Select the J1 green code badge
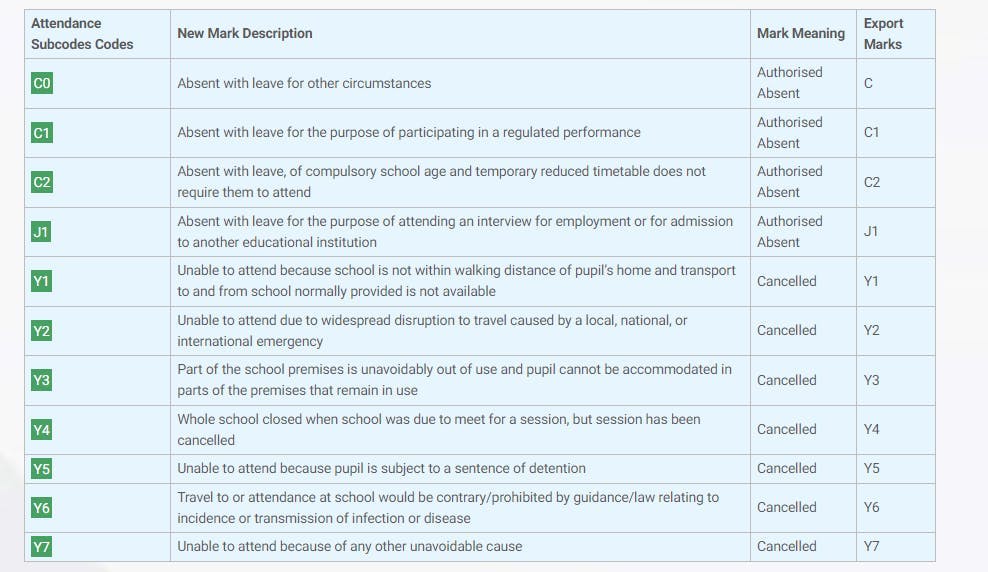 tap(41, 232)
